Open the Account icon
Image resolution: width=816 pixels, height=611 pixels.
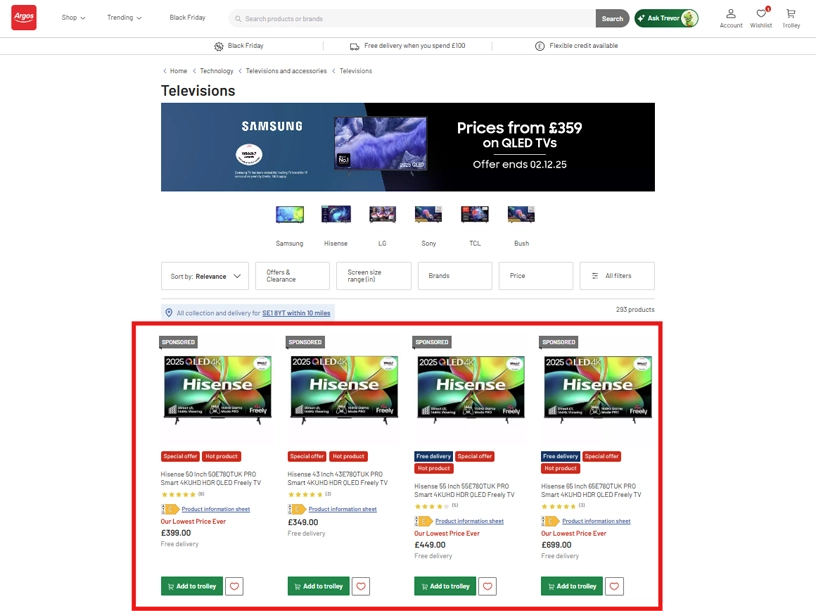(731, 18)
